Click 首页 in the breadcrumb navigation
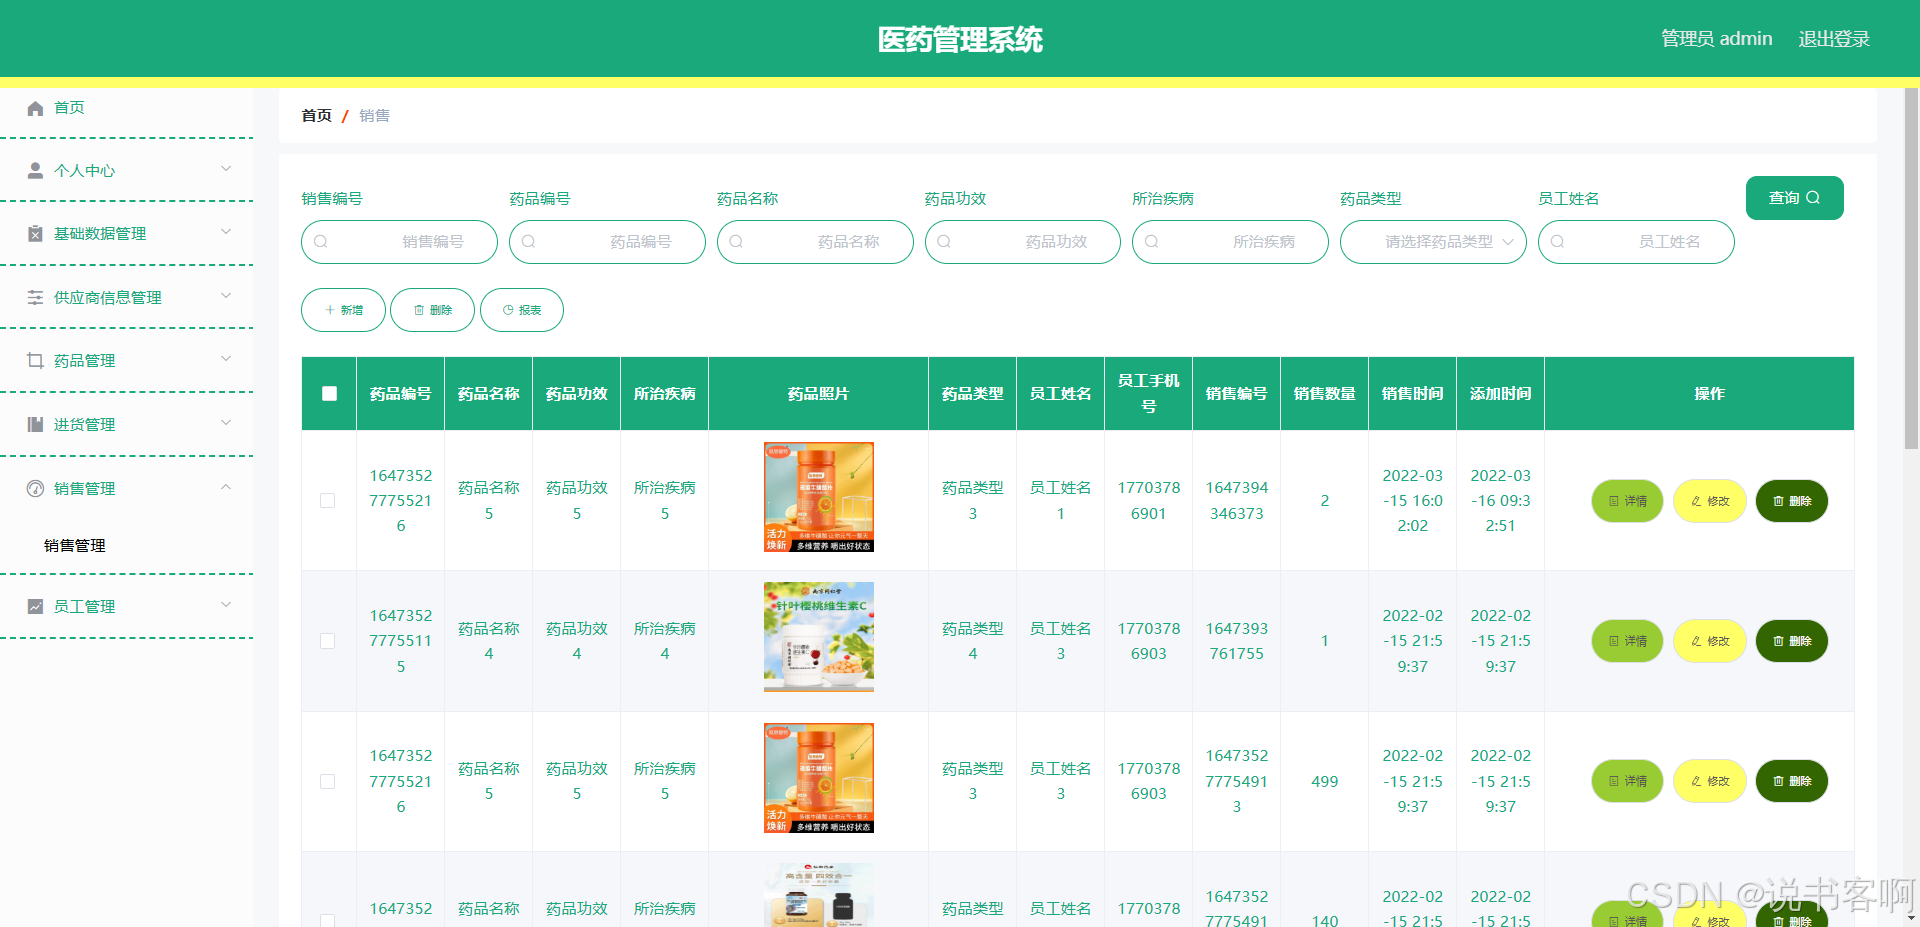This screenshot has height=927, width=1920. (x=315, y=115)
